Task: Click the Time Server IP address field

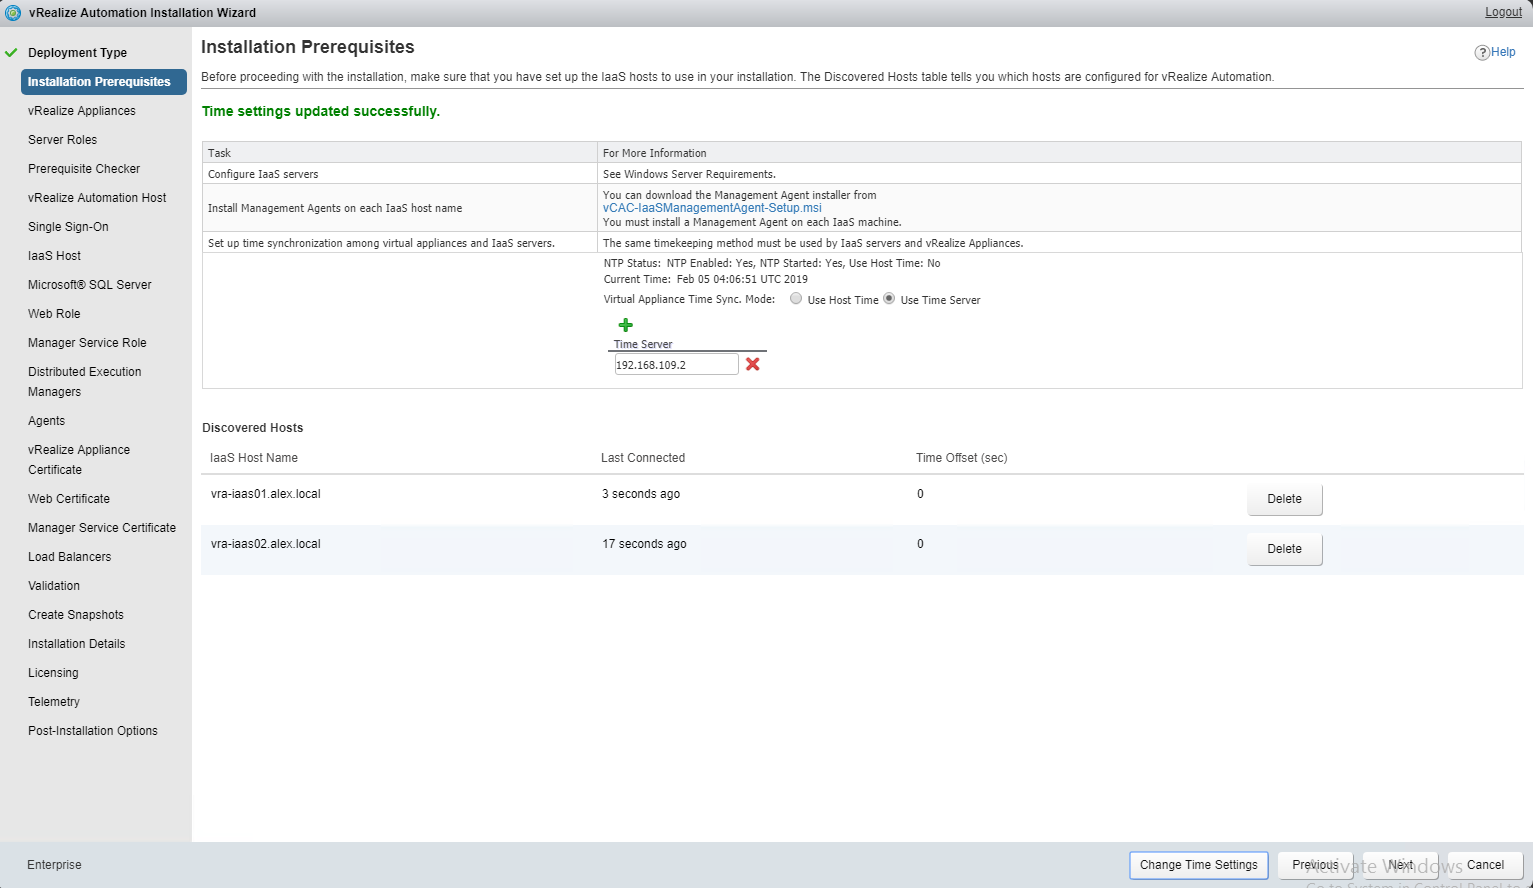Action: (676, 365)
